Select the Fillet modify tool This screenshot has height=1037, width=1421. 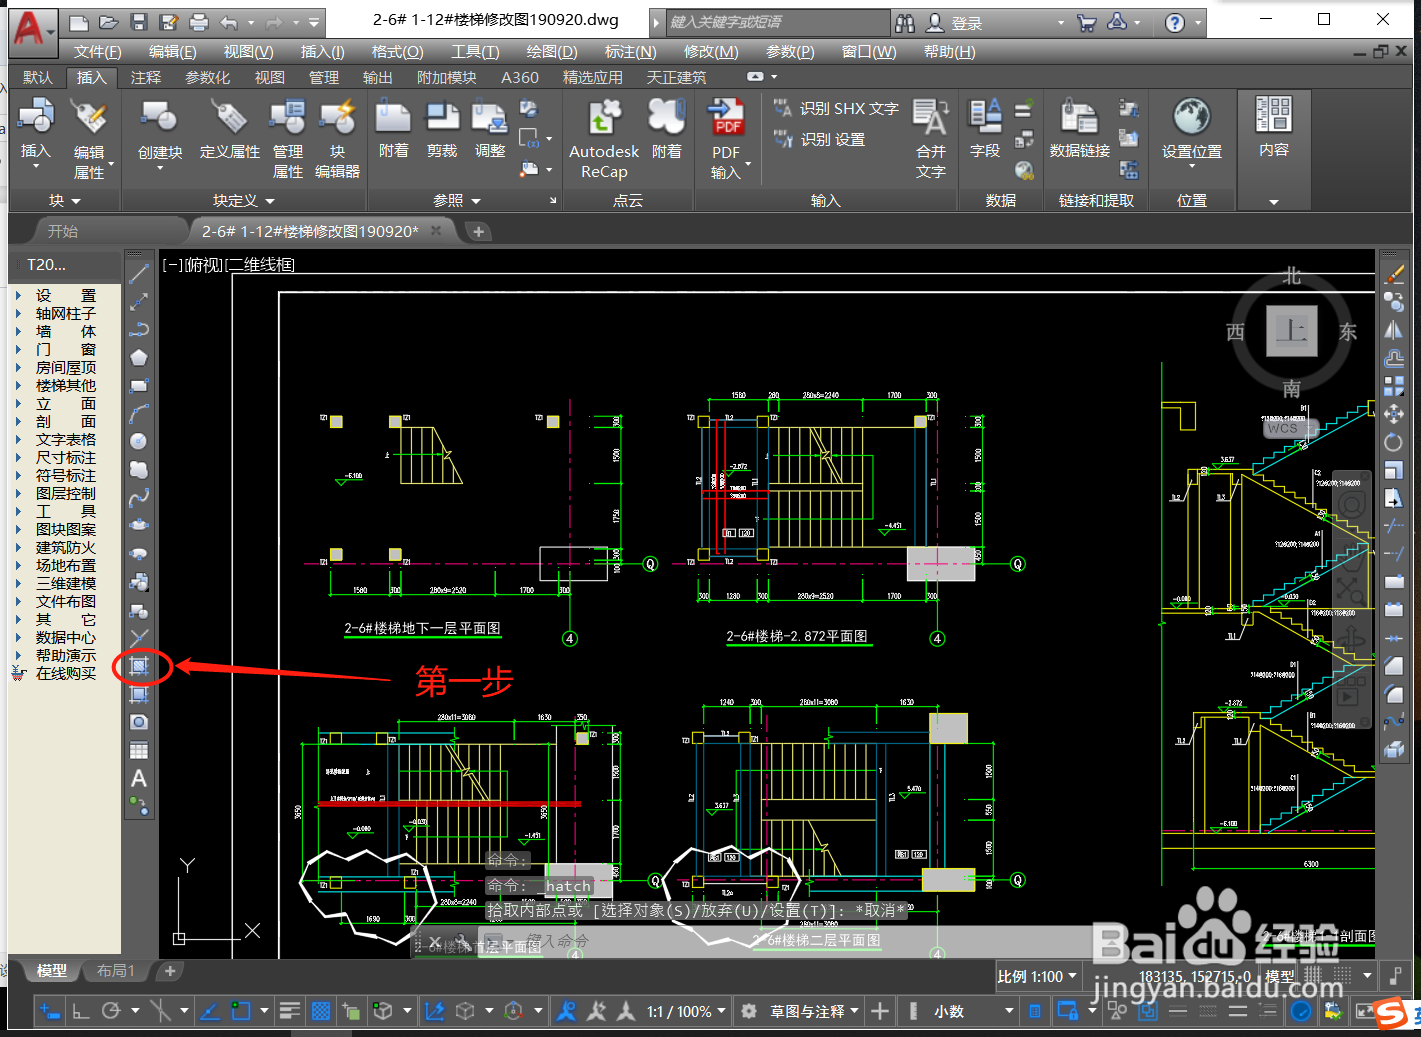pos(1394,693)
